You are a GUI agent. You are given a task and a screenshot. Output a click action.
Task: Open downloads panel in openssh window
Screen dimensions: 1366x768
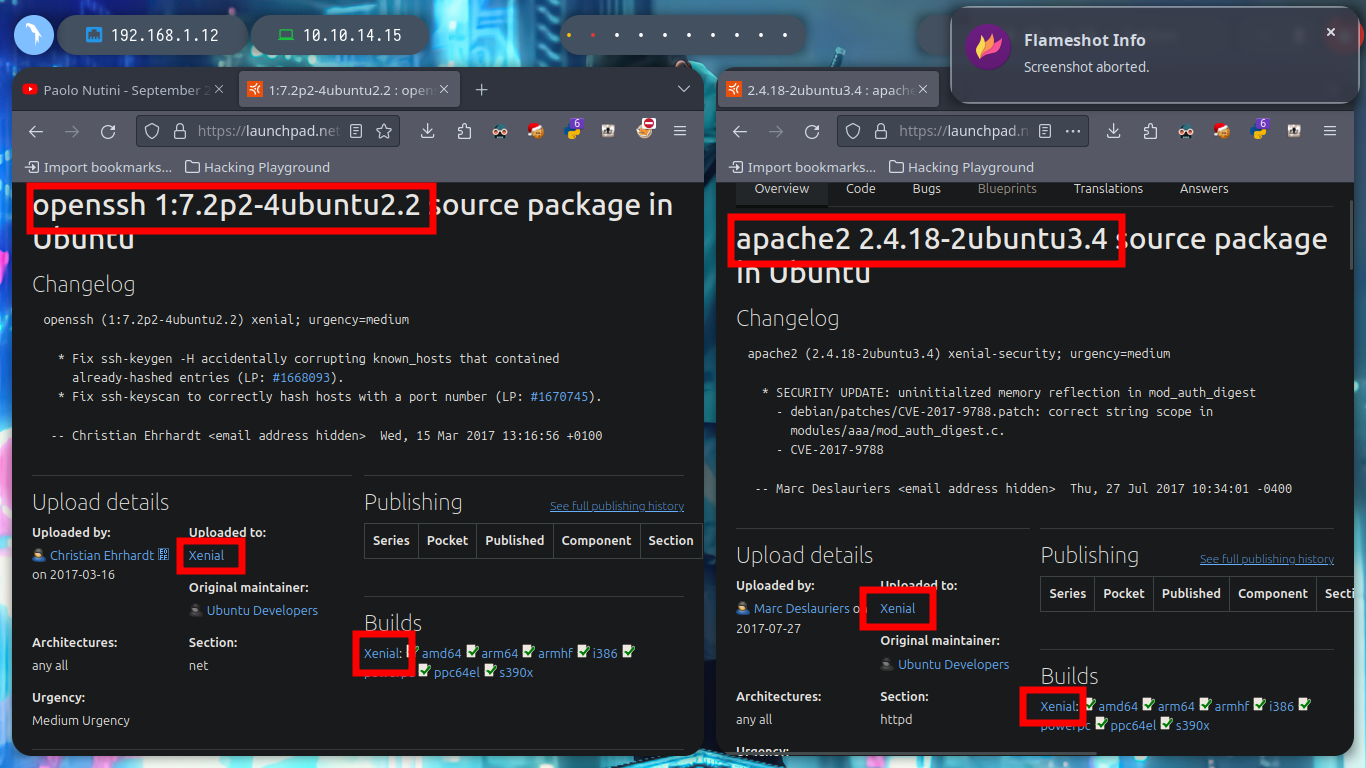(x=427, y=131)
